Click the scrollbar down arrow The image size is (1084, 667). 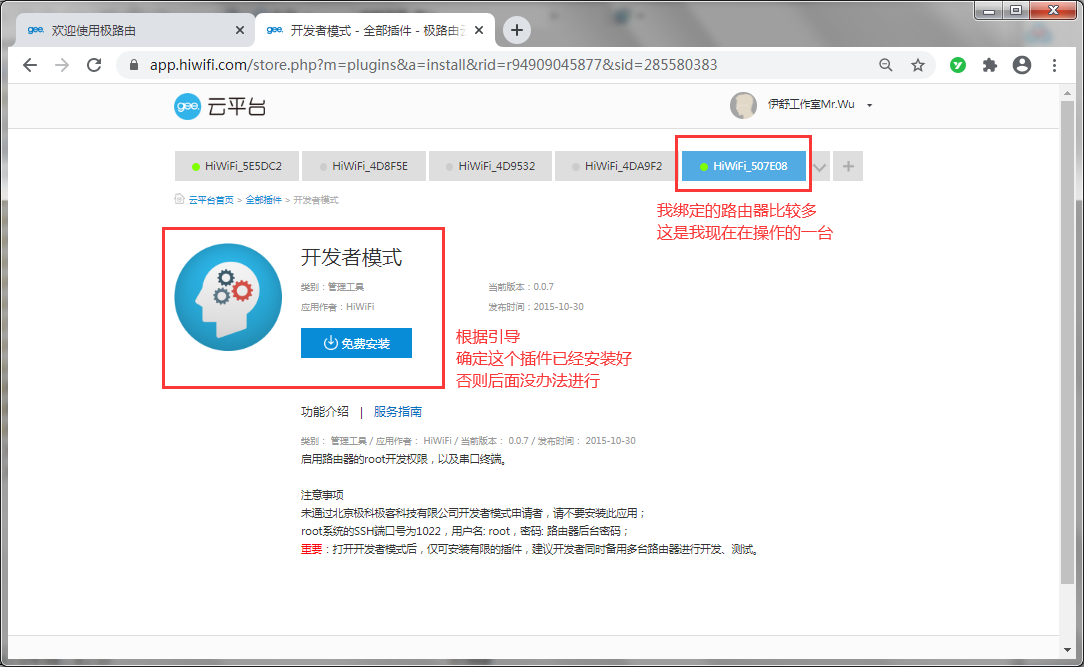pos(1067,650)
